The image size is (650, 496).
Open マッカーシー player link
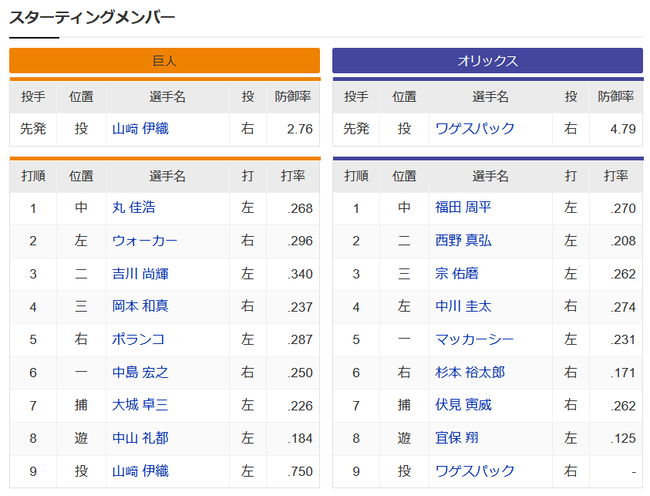click(474, 339)
